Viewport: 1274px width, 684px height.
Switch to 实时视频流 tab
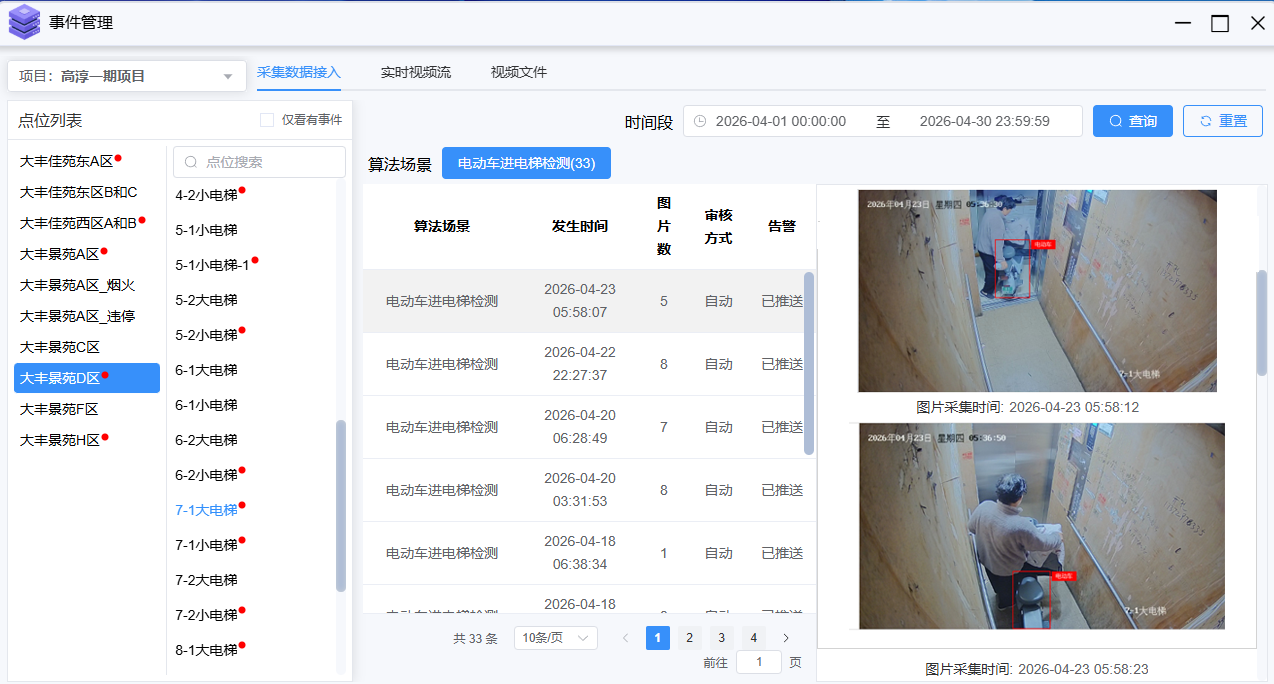pyautogui.click(x=416, y=72)
